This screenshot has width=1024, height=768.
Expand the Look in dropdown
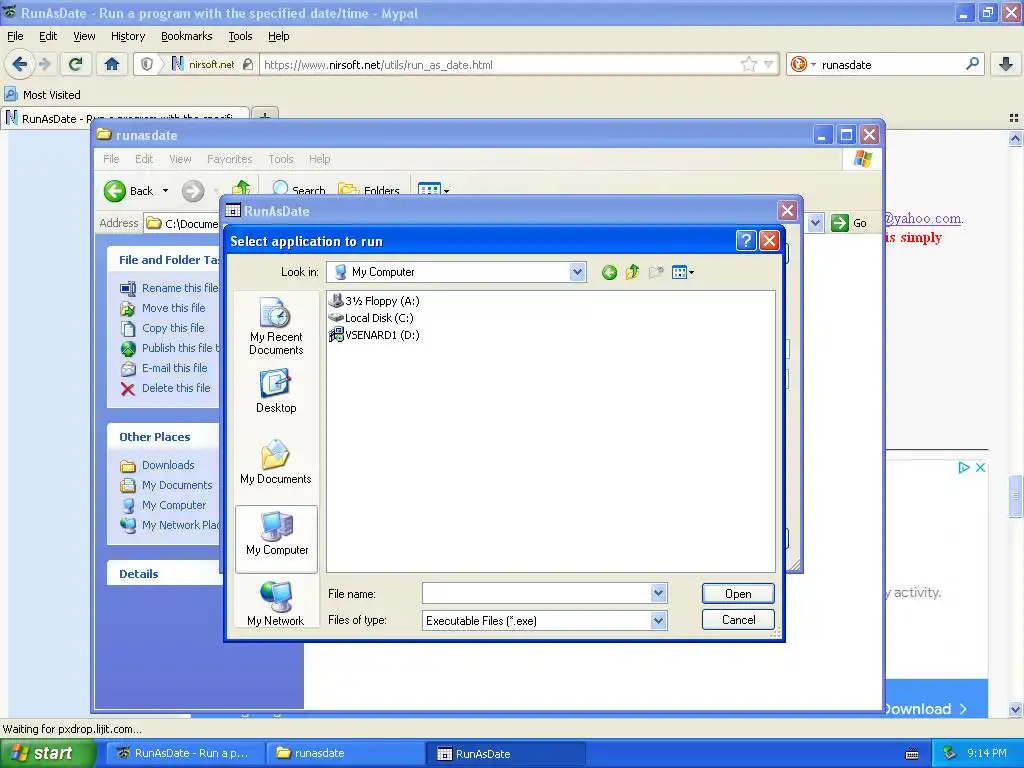coord(577,272)
